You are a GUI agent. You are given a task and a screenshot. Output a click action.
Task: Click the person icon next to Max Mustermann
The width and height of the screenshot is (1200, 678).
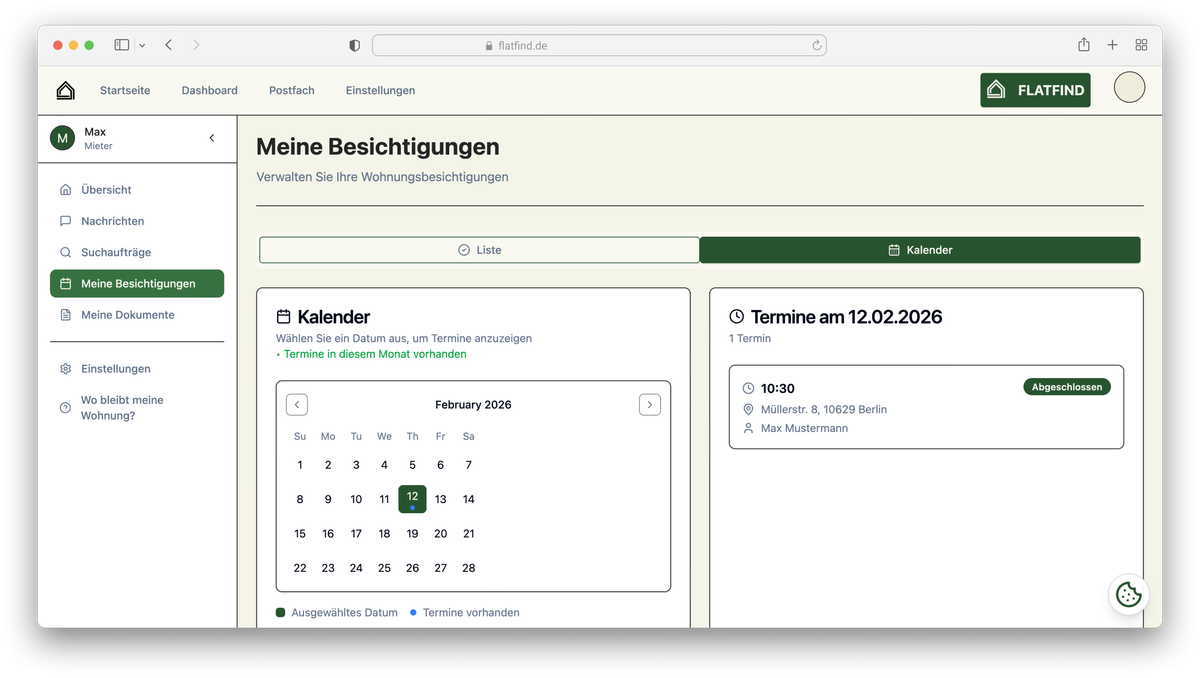click(748, 428)
